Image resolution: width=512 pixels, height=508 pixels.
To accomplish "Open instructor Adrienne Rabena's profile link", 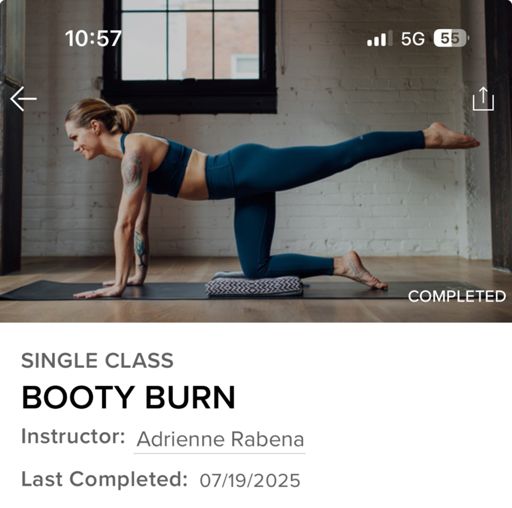I will click(220, 439).
